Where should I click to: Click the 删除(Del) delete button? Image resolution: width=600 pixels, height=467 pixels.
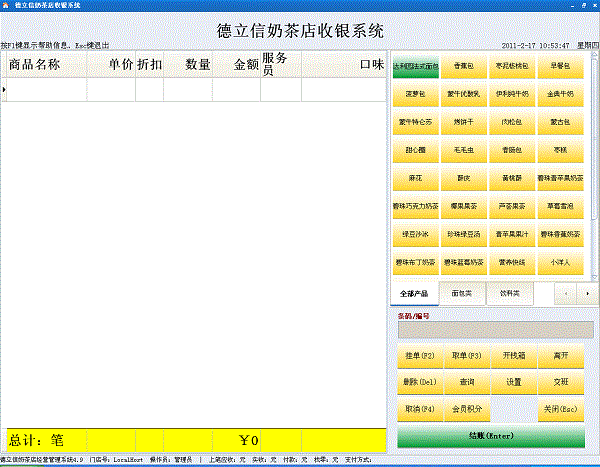coord(420,382)
